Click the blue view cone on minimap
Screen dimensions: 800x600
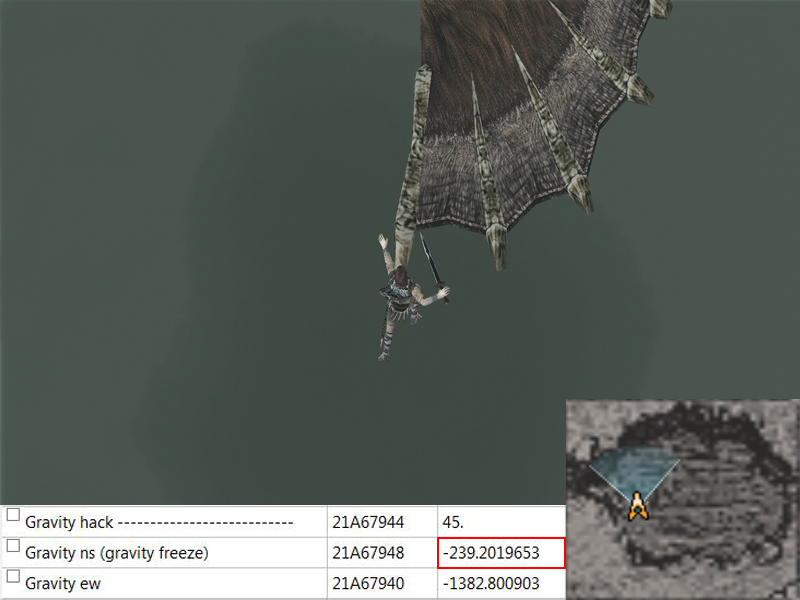(634, 473)
